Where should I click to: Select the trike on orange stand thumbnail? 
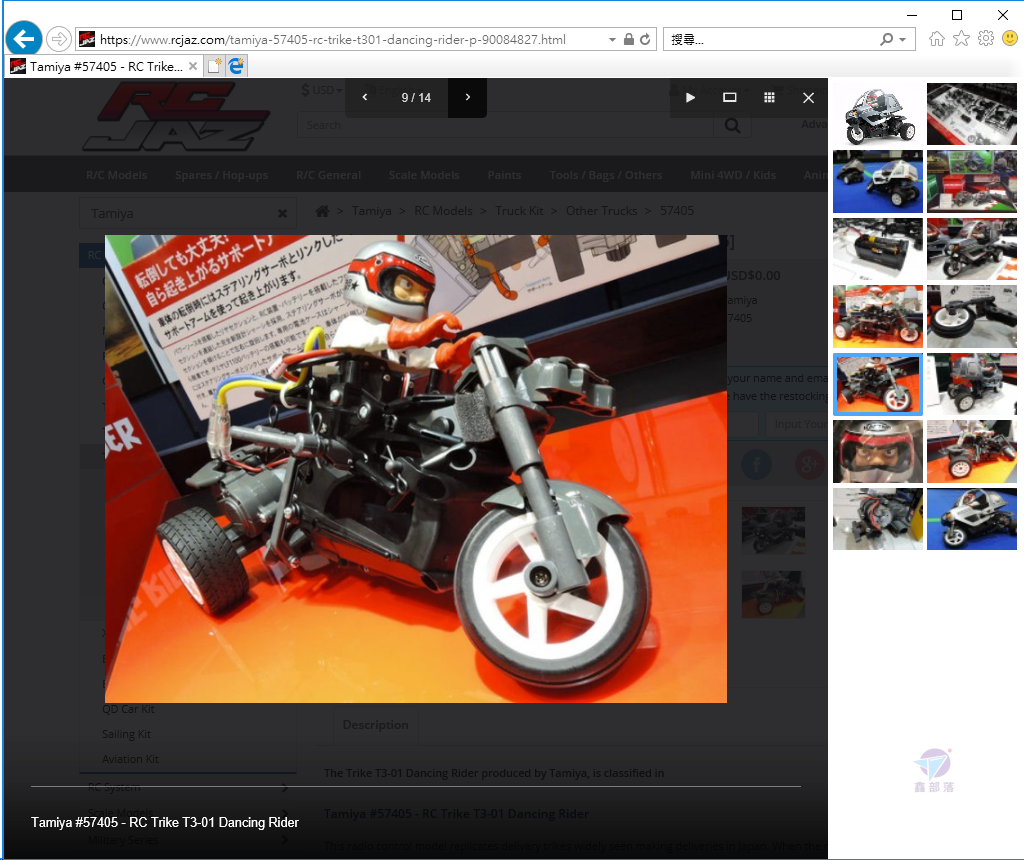878,317
